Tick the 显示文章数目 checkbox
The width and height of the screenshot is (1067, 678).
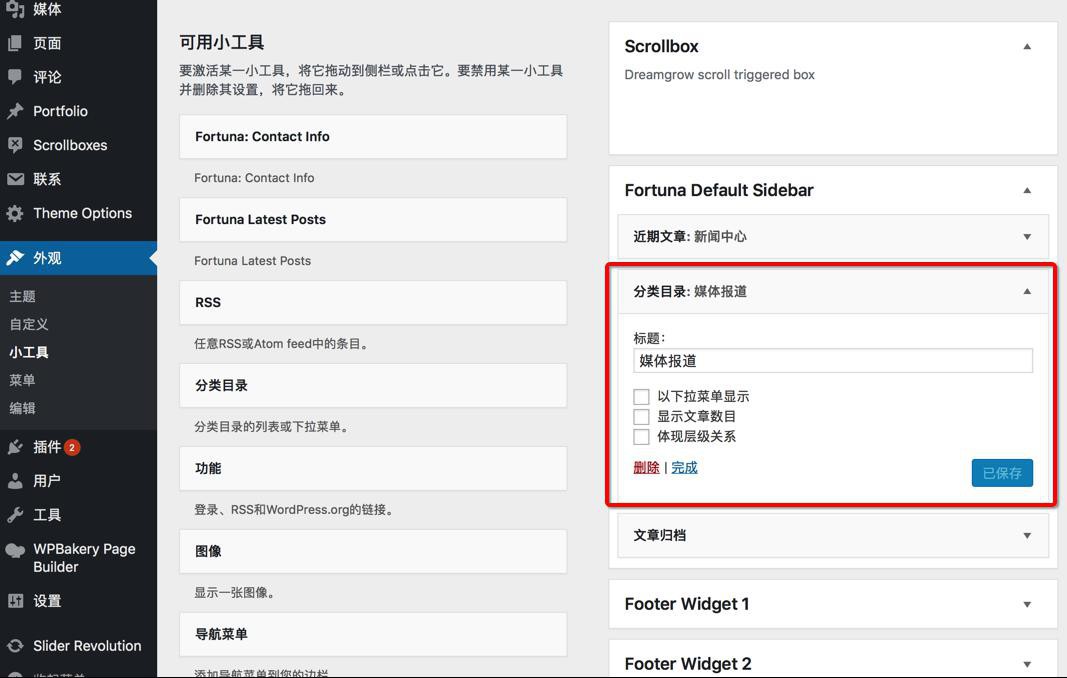click(x=641, y=417)
